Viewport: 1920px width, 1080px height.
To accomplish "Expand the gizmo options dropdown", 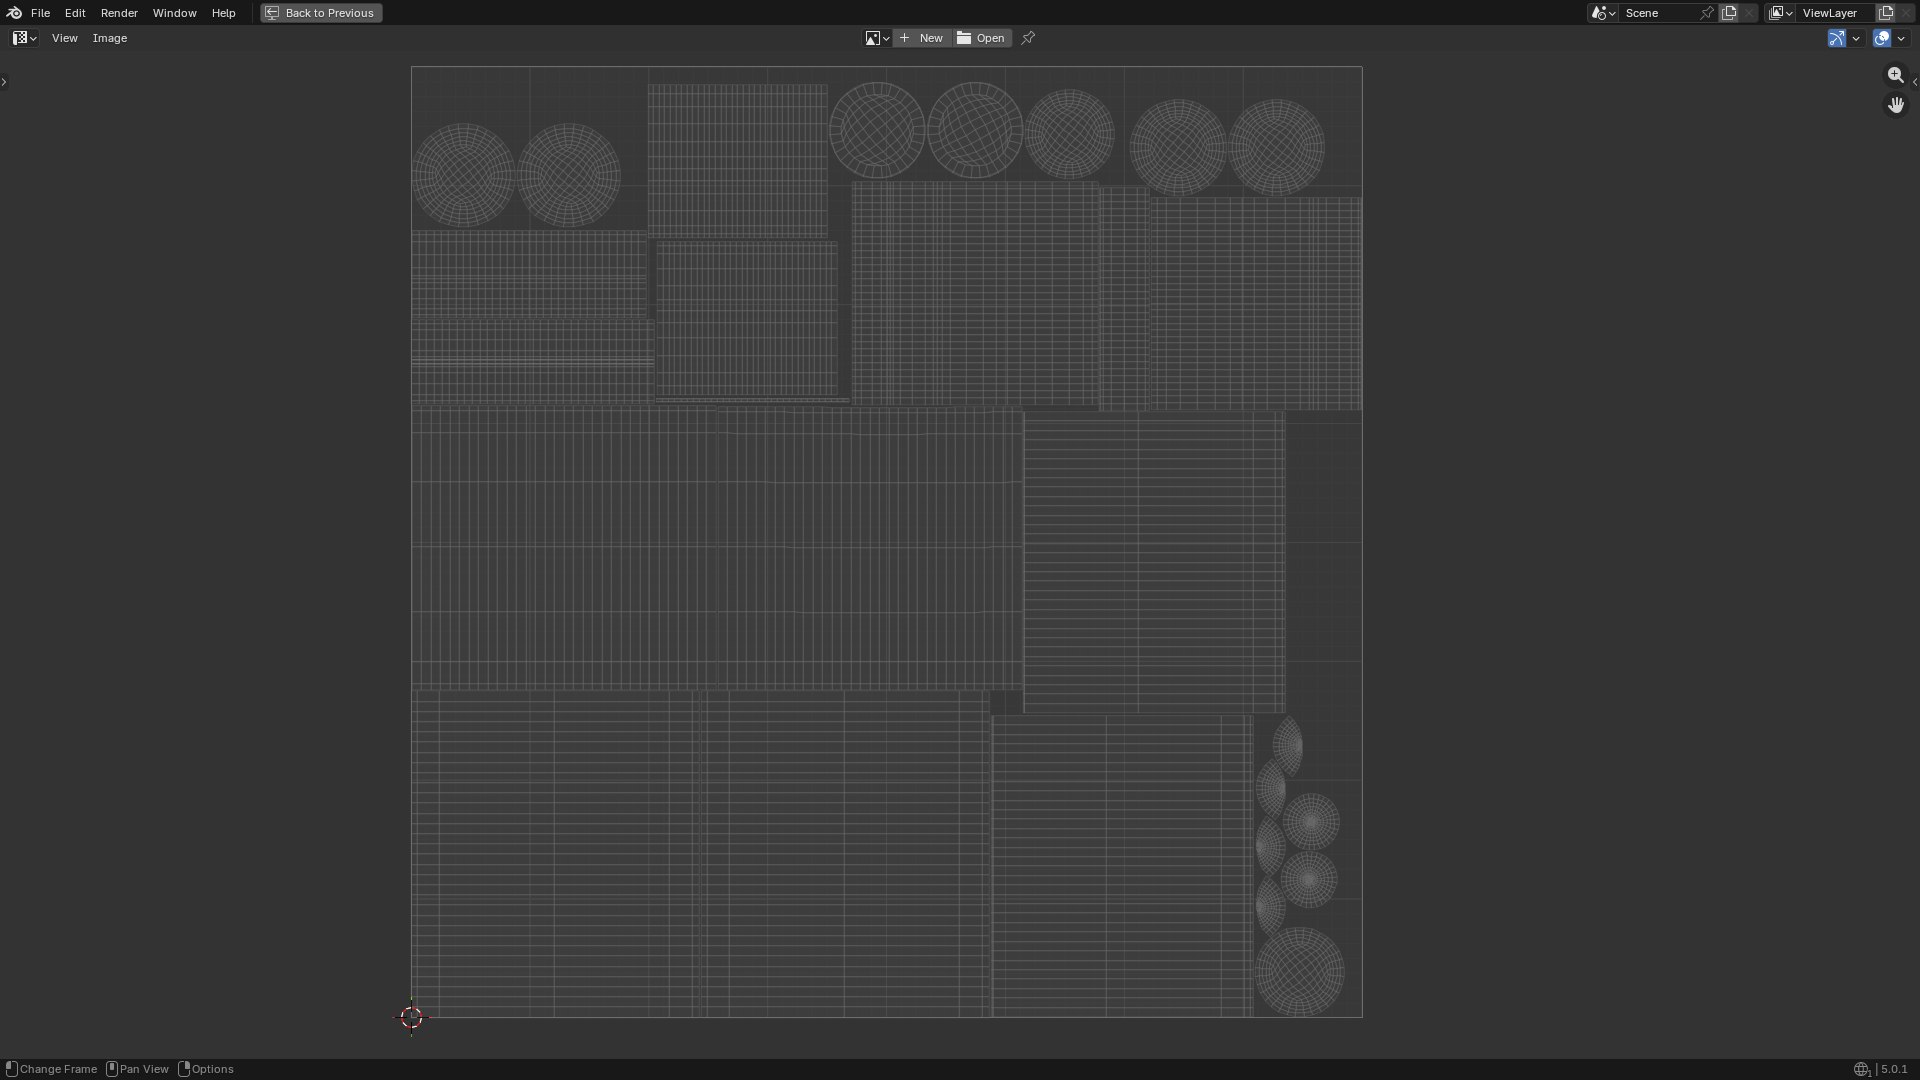I will (x=1856, y=38).
